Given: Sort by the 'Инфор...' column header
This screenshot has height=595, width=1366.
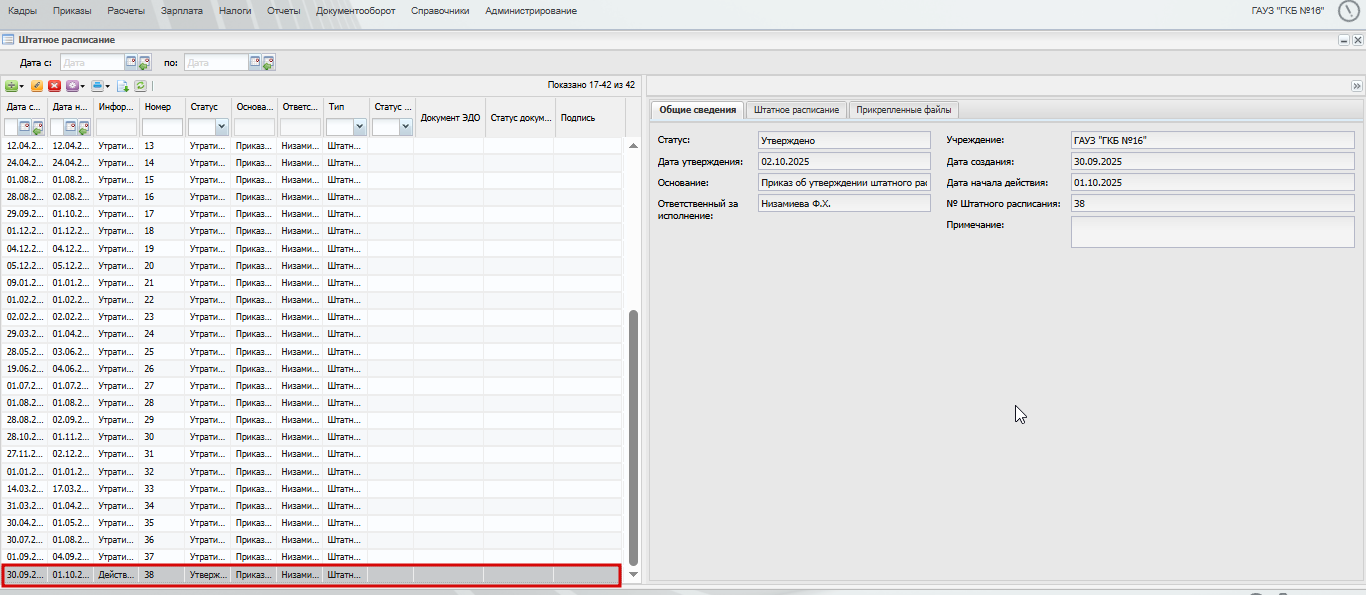Looking at the screenshot, I should pyautogui.click(x=117, y=106).
